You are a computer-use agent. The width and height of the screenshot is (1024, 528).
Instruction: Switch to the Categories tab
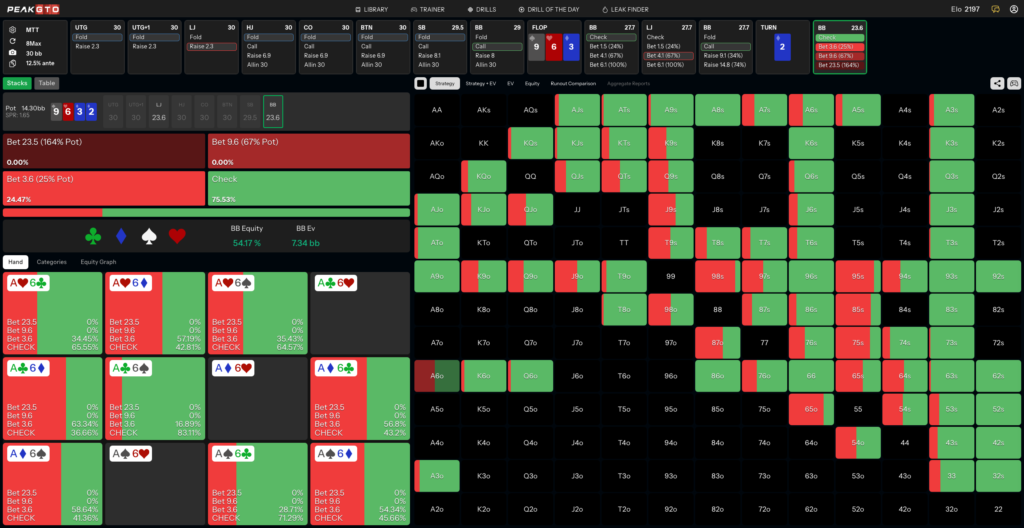(x=52, y=261)
